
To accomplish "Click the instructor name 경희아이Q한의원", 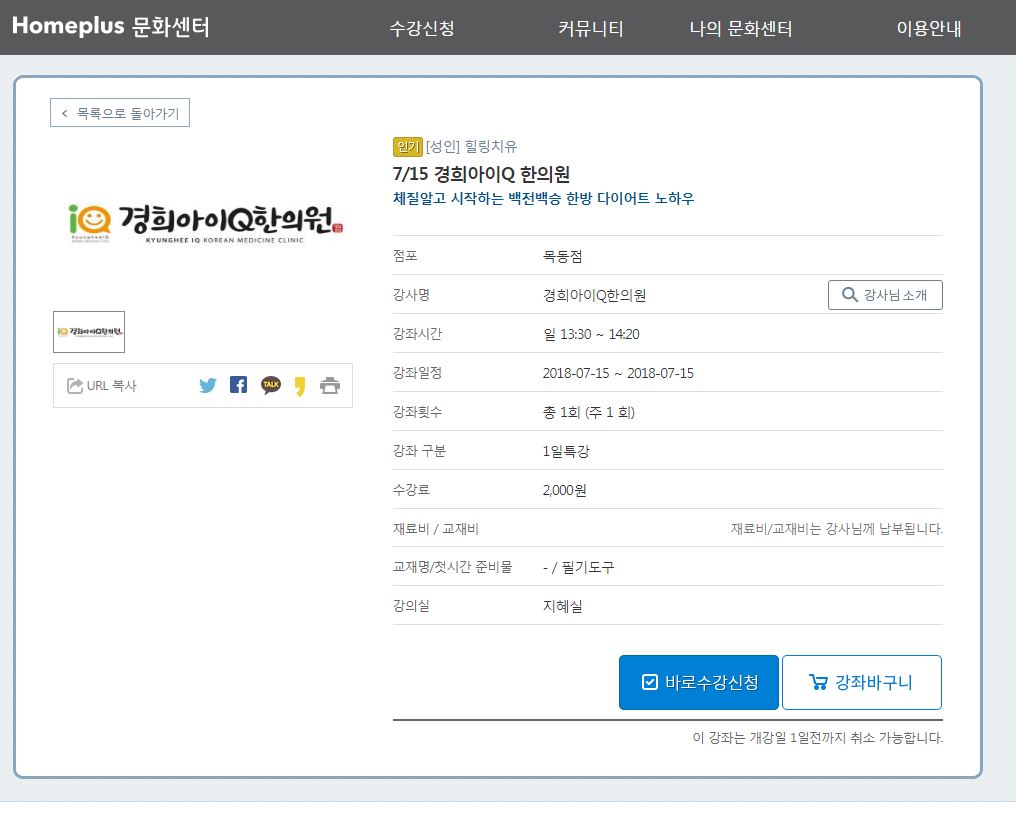I will coord(594,296).
